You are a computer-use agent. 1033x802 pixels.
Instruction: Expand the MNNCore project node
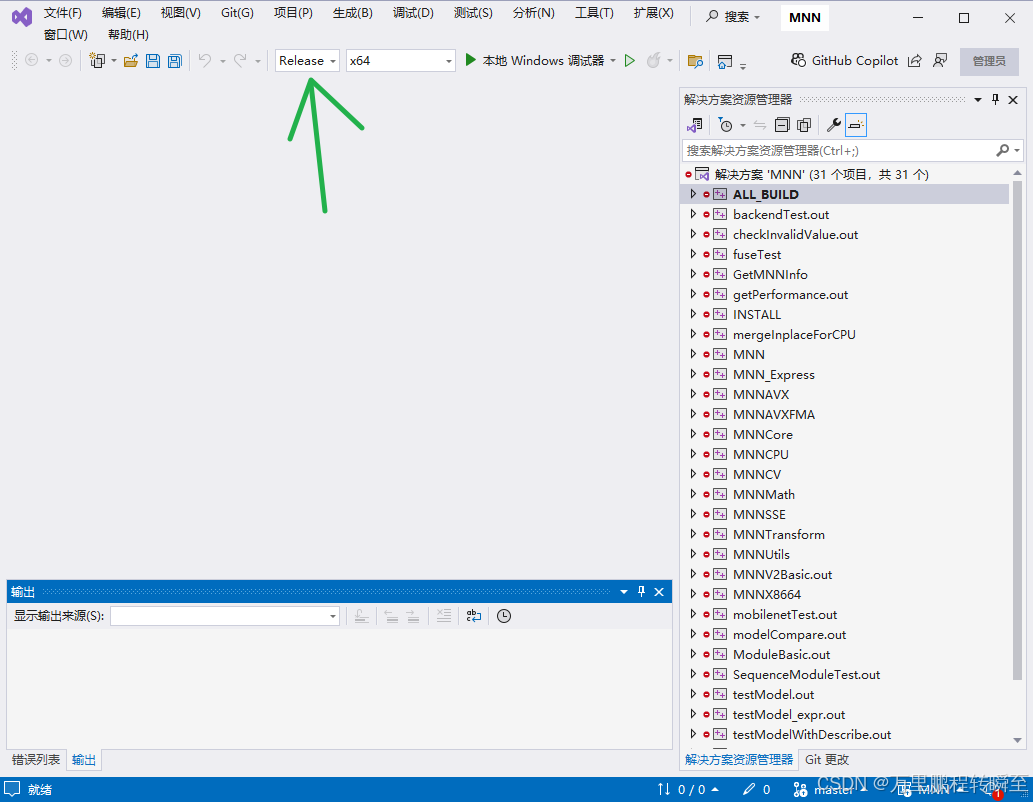pyautogui.click(x=693, y=434)
